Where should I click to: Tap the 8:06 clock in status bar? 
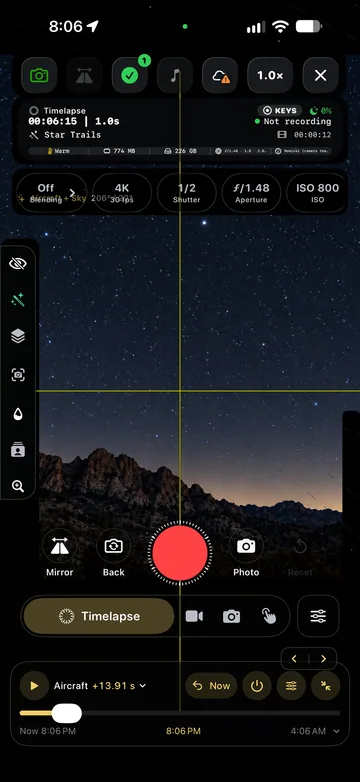click(66, 26)
